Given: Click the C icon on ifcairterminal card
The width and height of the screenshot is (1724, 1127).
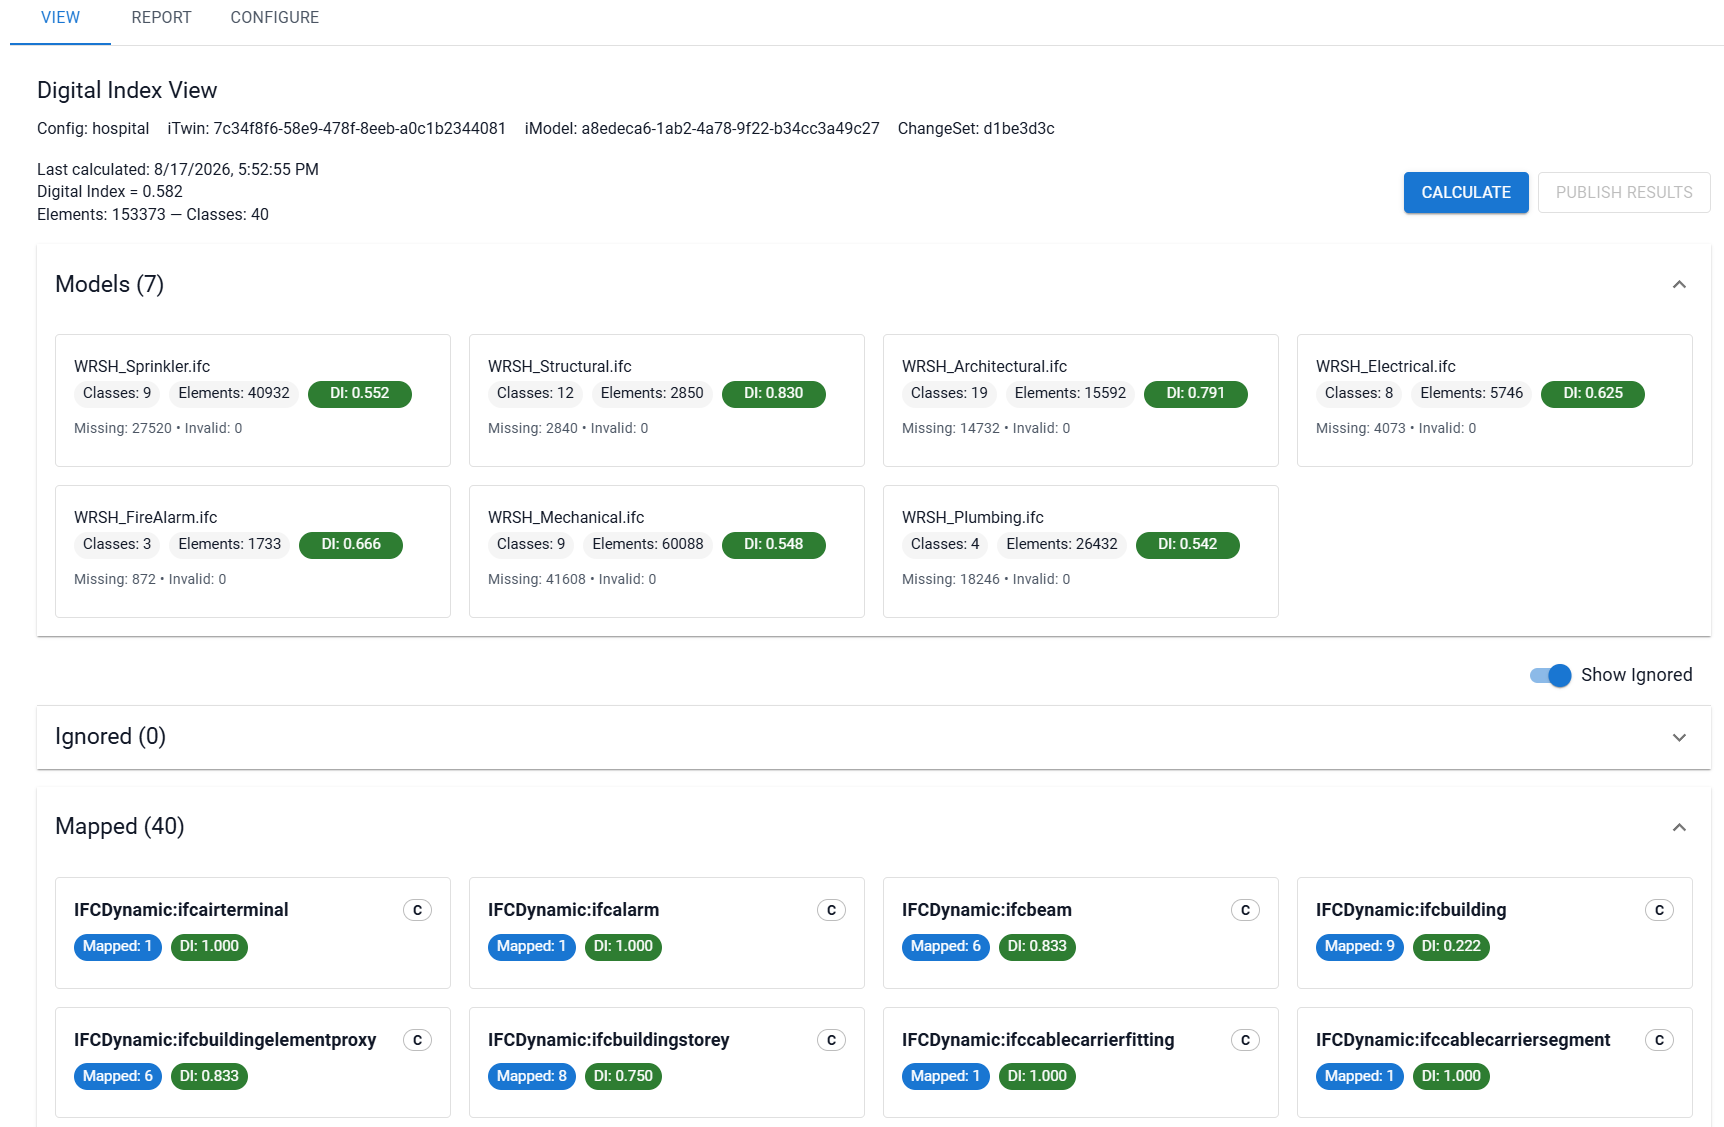Looking at the screenshot, I should coord(417,910).
